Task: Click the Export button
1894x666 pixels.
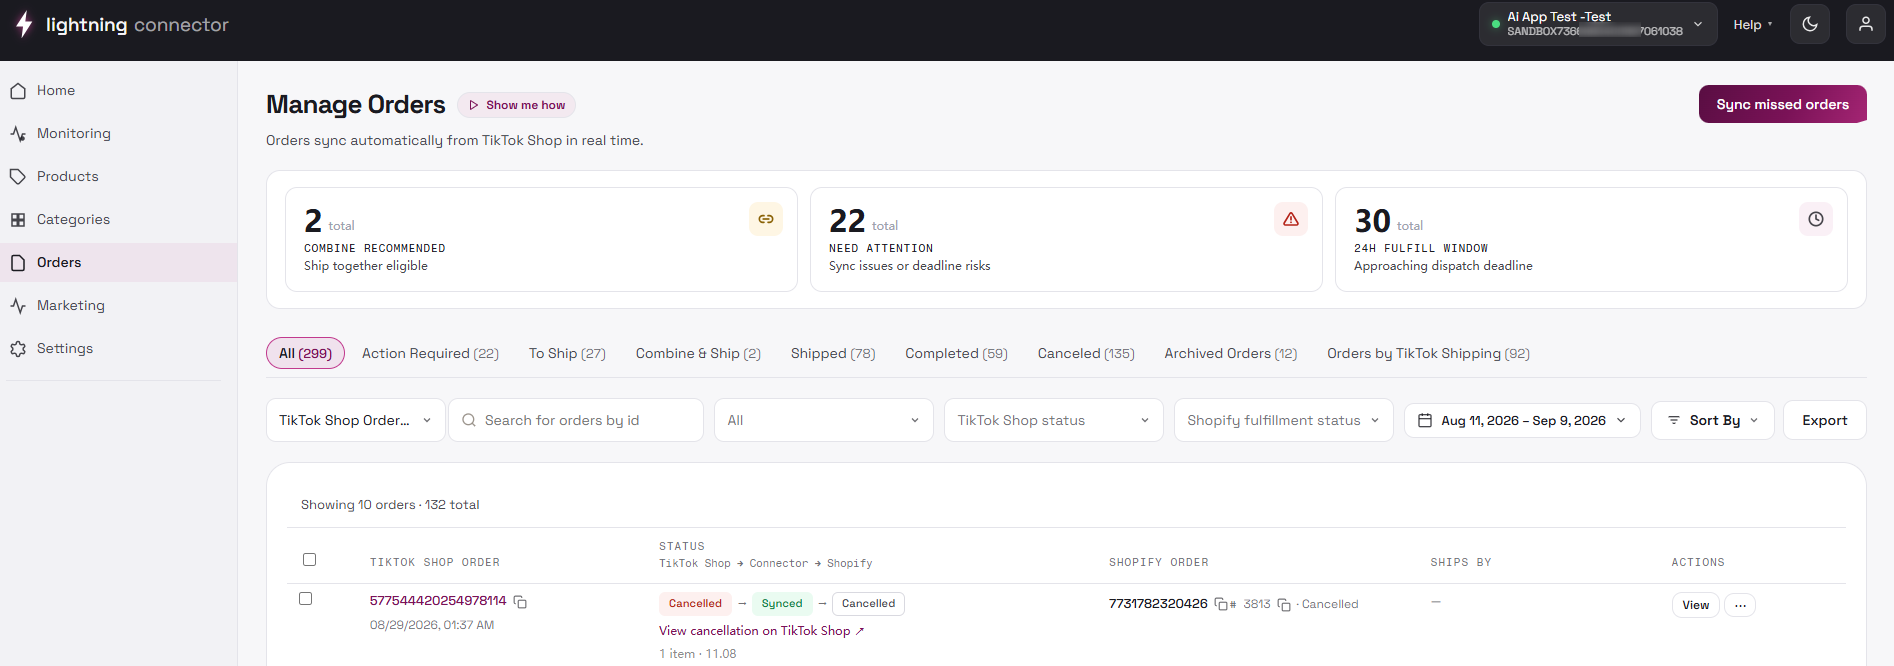Action: point(1824,420)
